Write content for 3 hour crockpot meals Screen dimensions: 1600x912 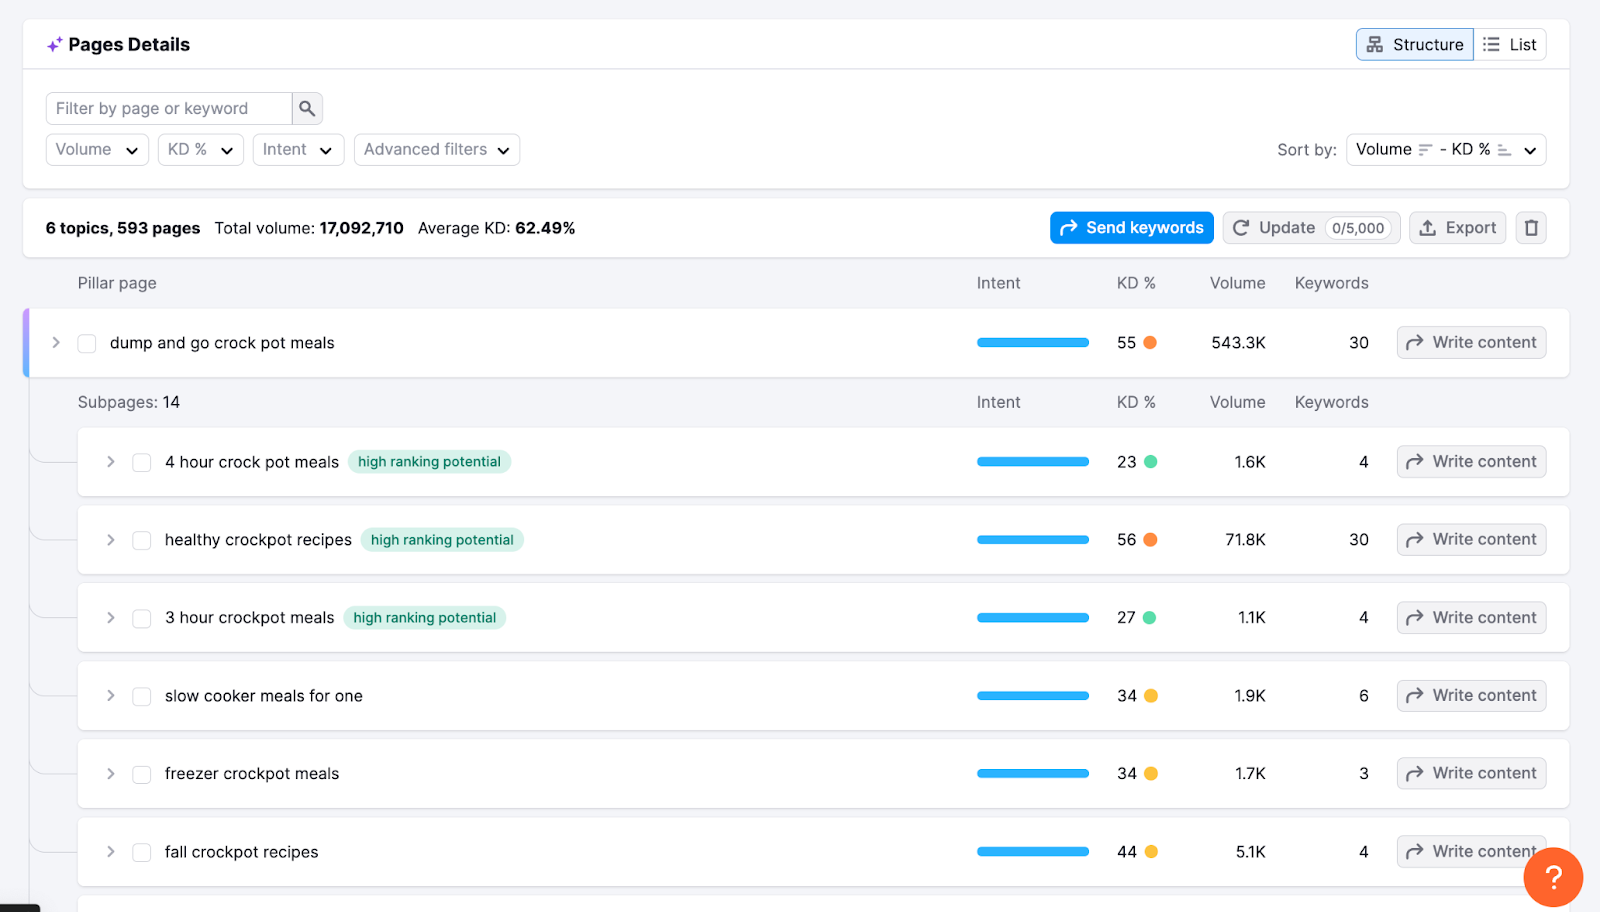(x=1472, y=618)
